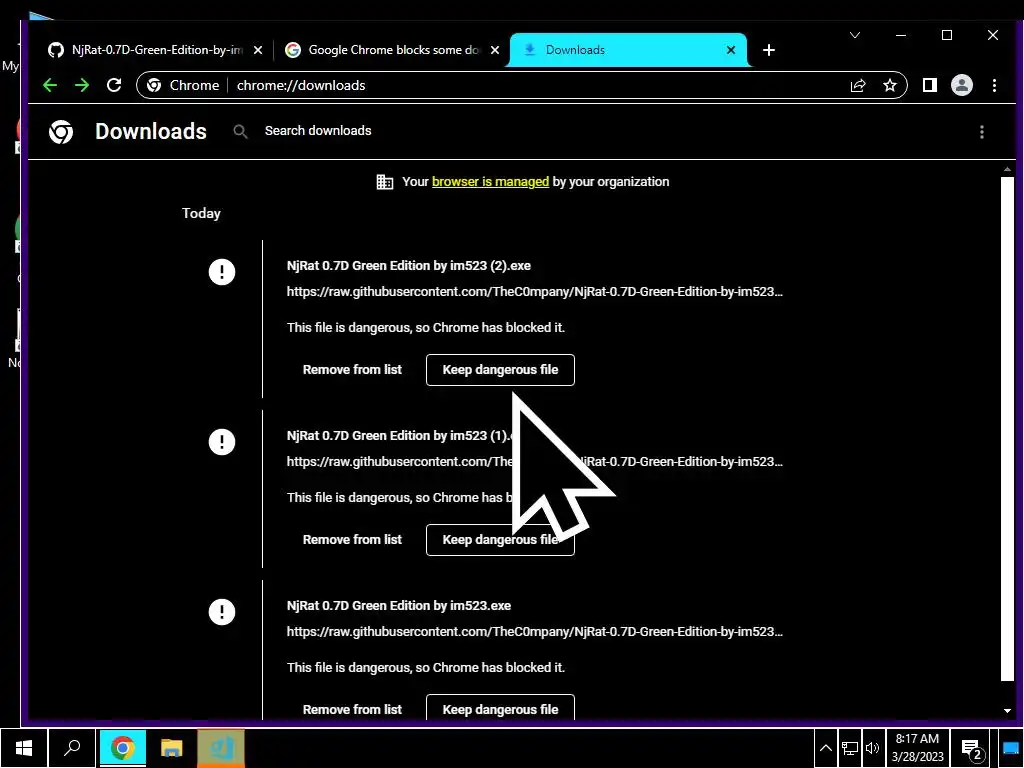The height and width of the screenshot is (768, 1024).
Task: Go forward with green forward arrow
Action: coord(82,86)
